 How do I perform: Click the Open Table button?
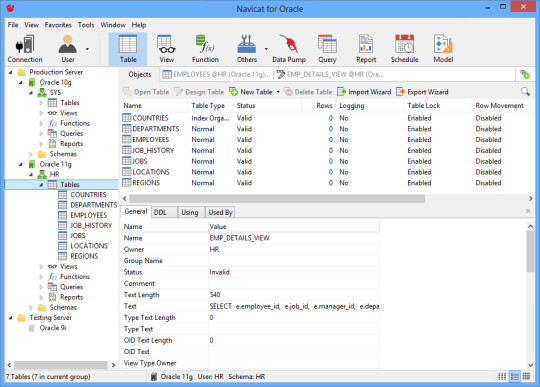146,92
